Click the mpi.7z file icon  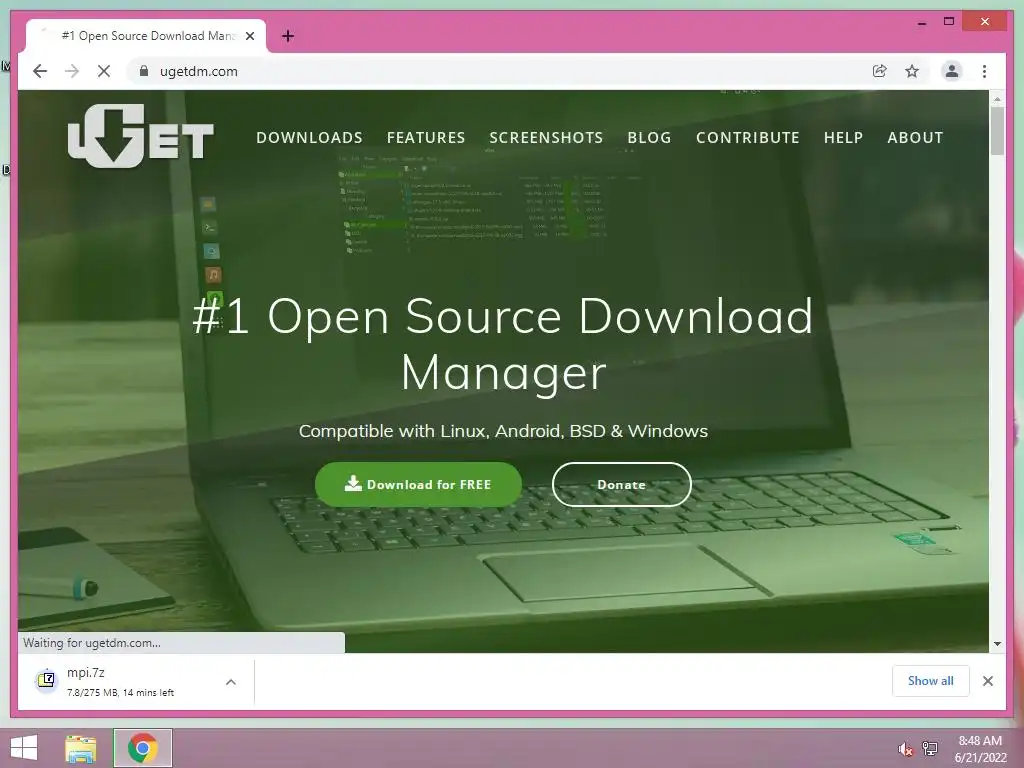(46, 680)
